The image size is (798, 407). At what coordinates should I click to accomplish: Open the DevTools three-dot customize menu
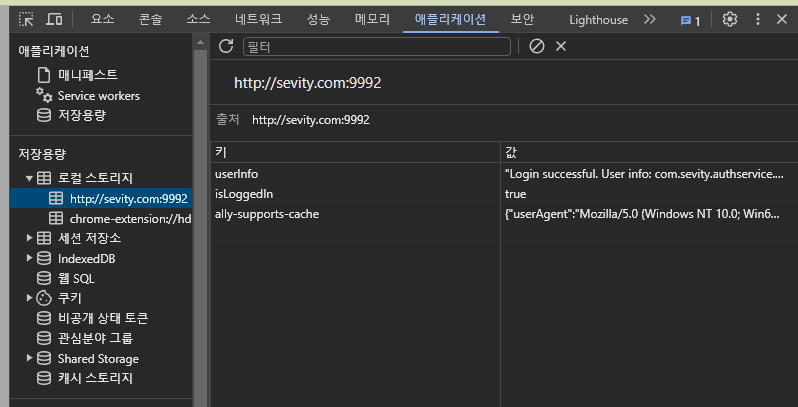(758, 19)
